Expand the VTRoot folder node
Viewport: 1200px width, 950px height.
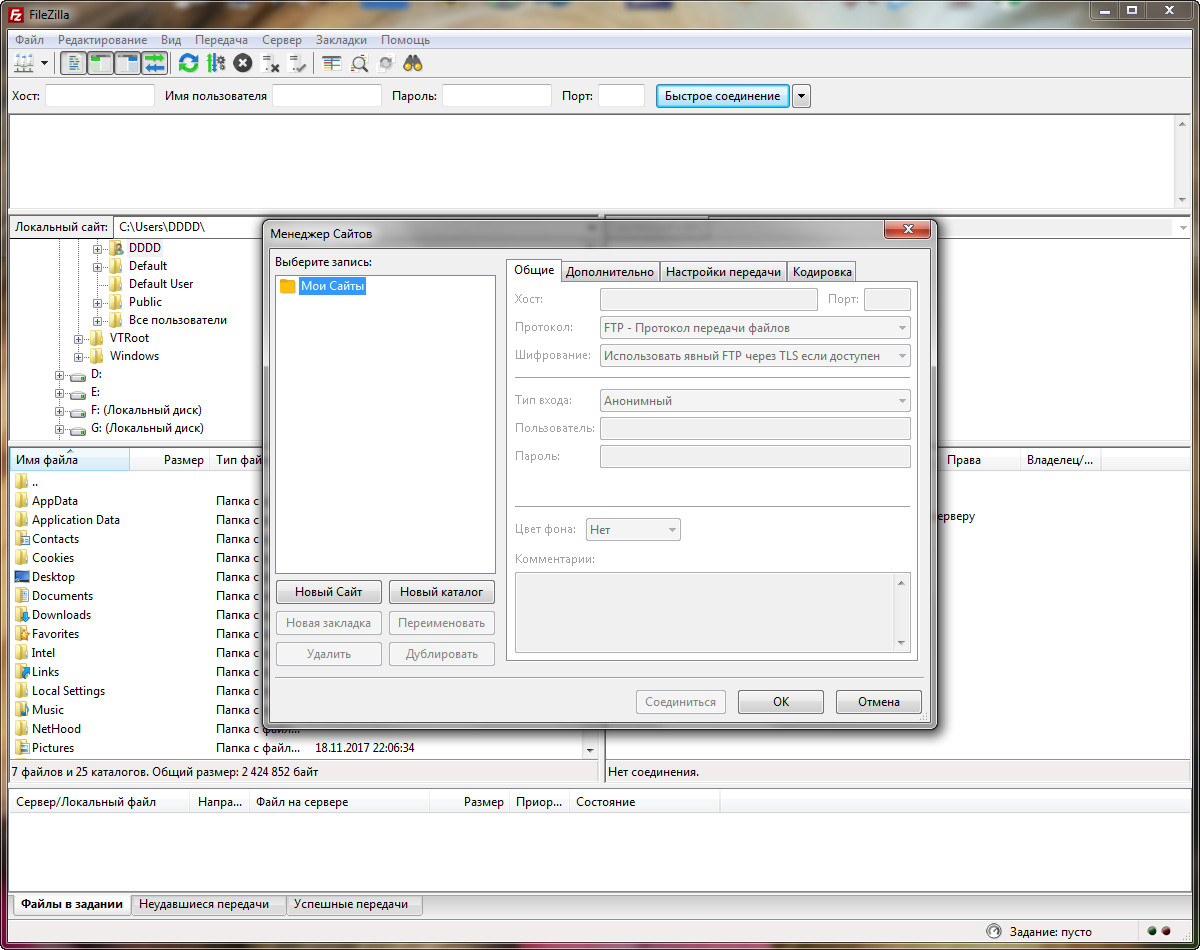coord(79,338)
